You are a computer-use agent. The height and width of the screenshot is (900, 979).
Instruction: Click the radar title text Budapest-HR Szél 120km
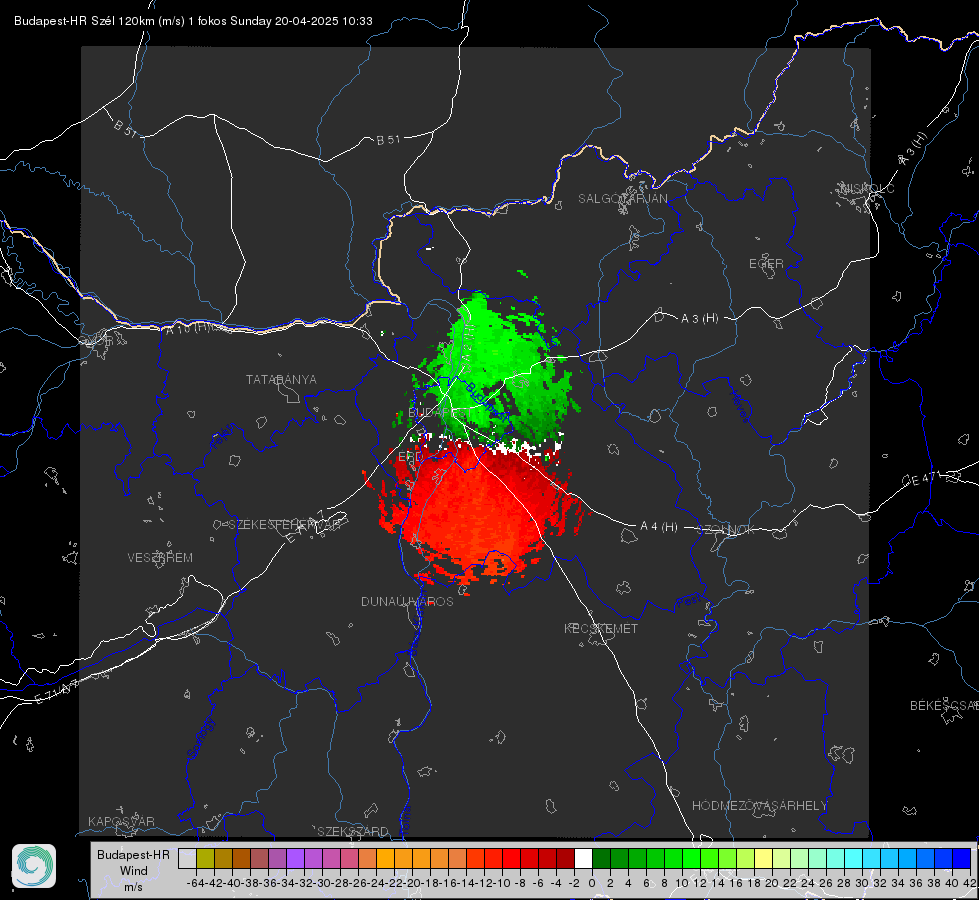84,21
